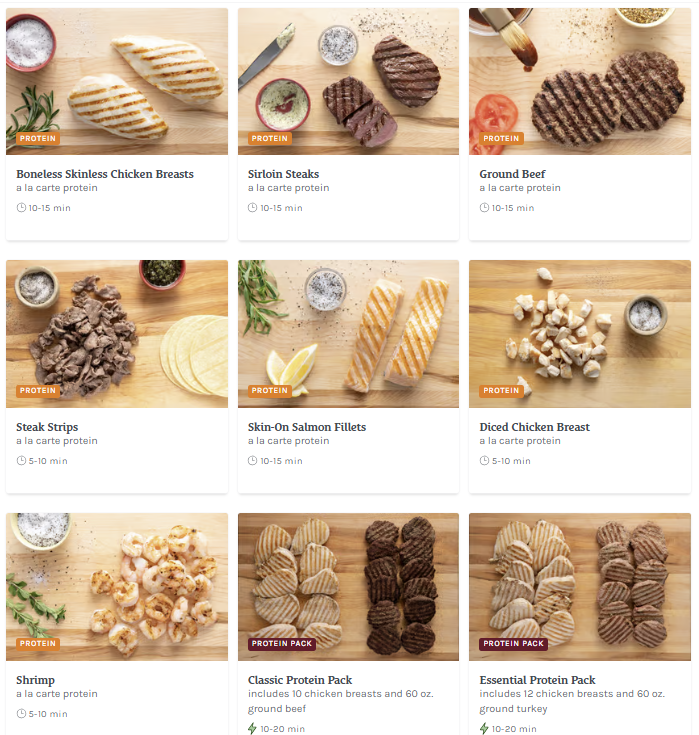This screenshot has height=735, width=699.
Task: Click the PROTEIN badge on Sirloin Steaks image
Action: pos(270,138)
